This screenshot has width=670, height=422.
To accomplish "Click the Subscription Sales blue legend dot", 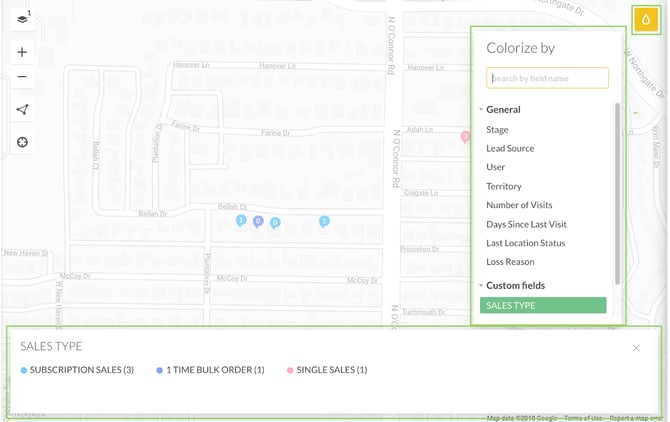I will pos(24,370).
